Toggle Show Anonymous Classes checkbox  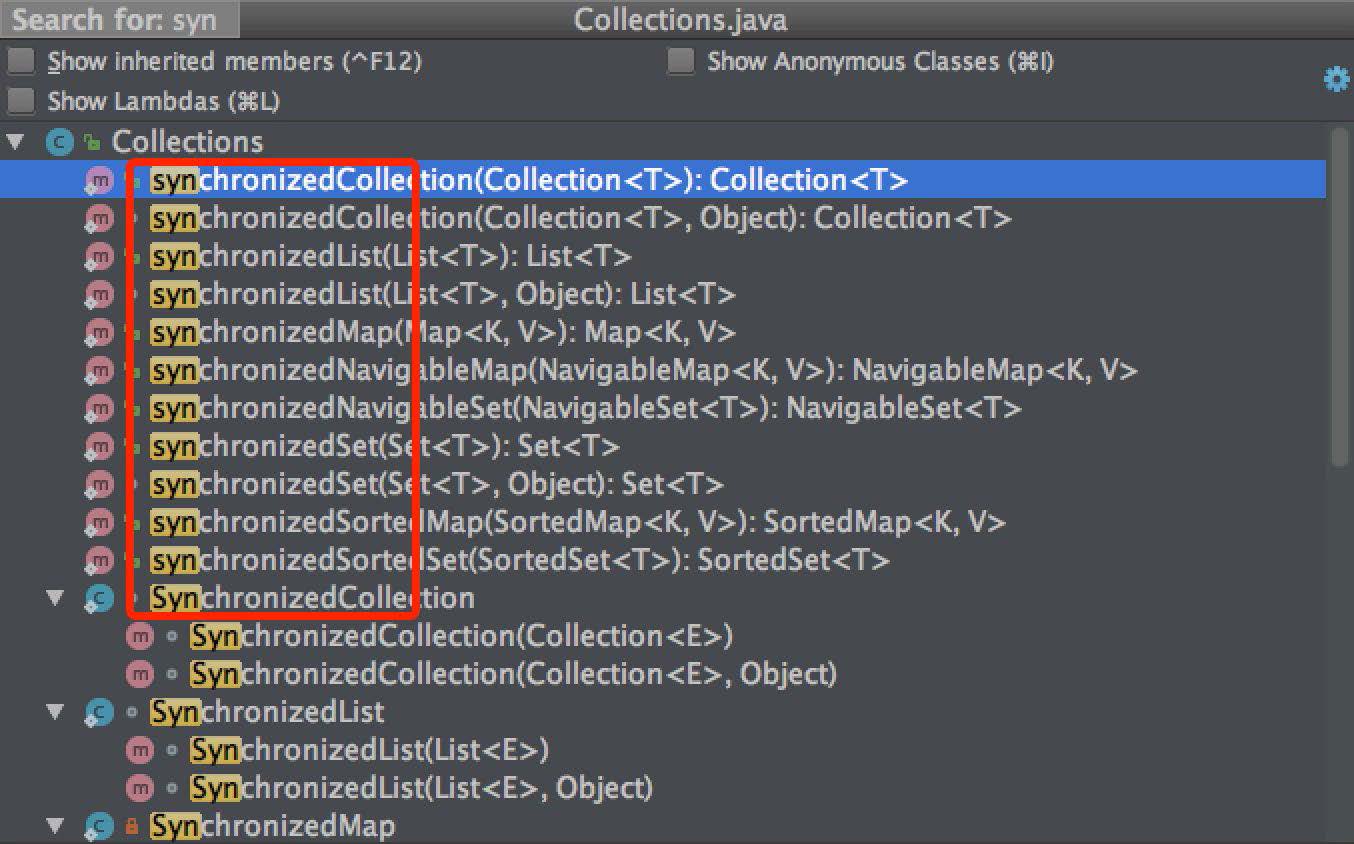(x=681, y=61)
